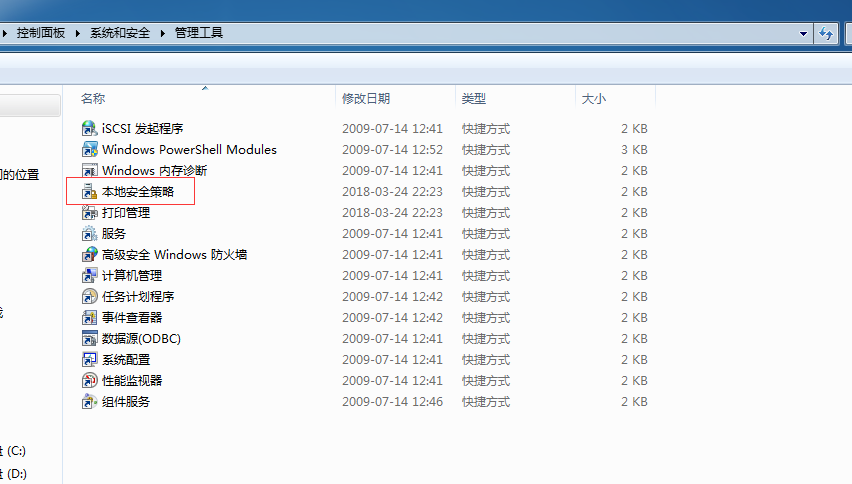Select the drive (D:) in the navigation pane

[13, 474]
